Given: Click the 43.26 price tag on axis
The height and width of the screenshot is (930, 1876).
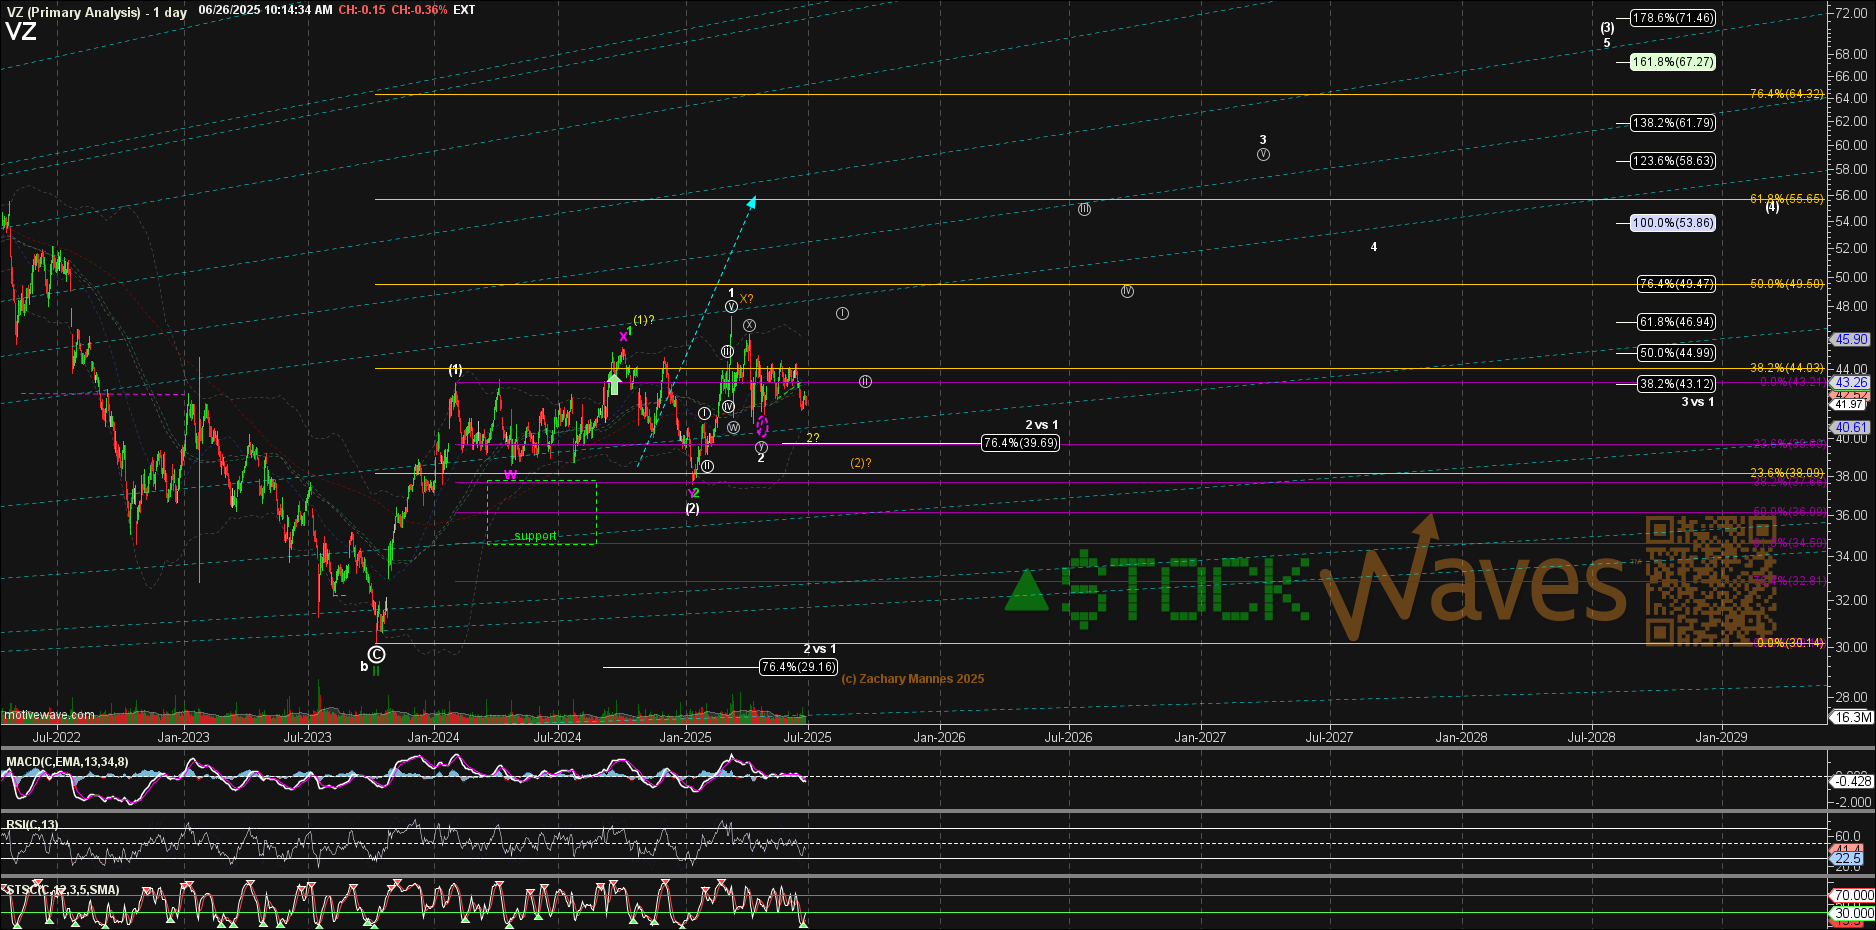Looking at the screenshot, I should (x=1851, y=383).
